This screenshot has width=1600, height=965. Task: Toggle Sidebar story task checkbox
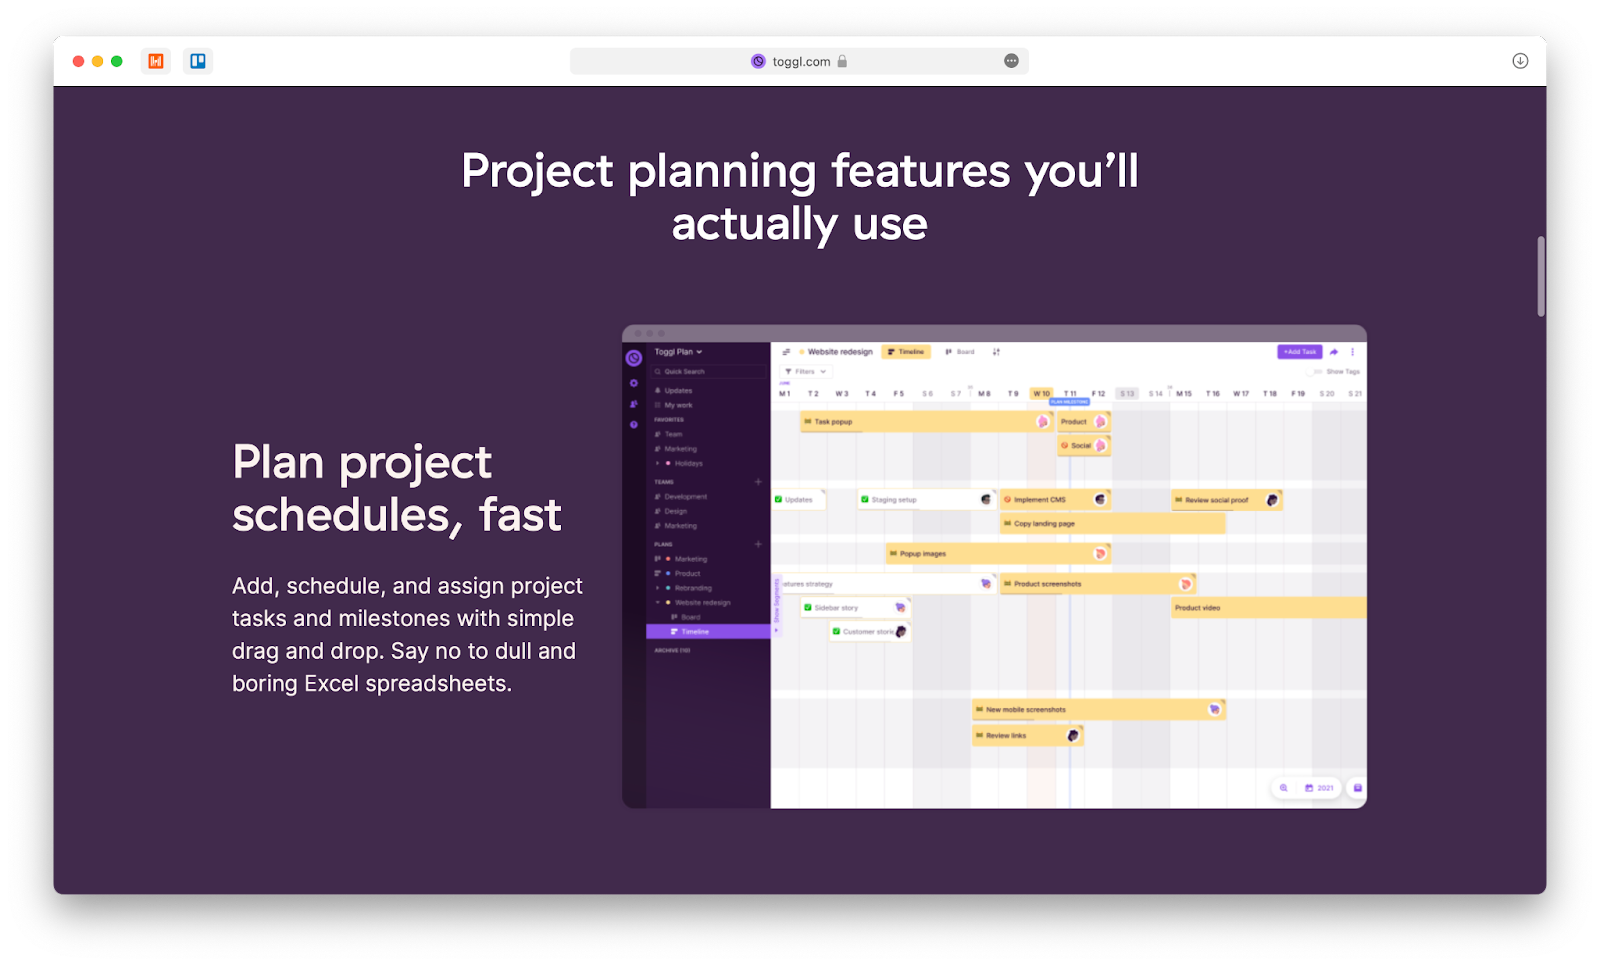point(808,607)
